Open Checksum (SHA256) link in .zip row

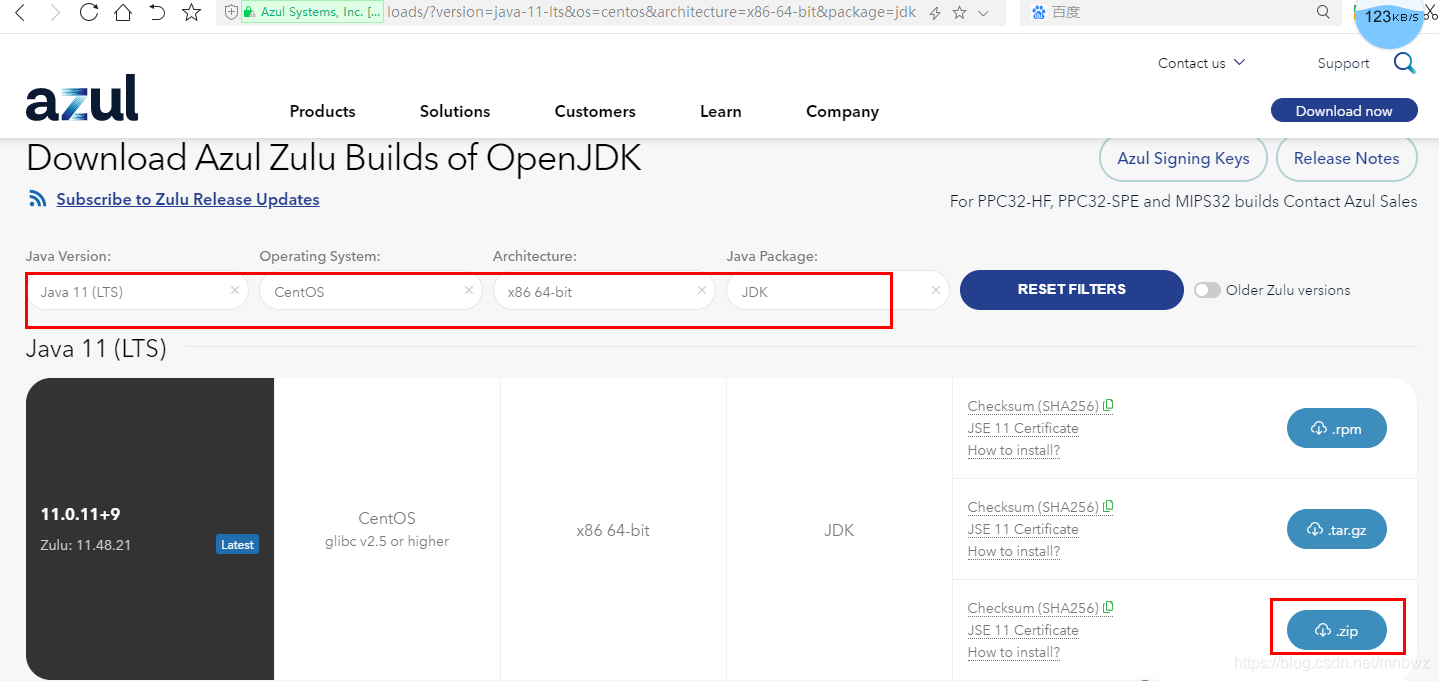pyautogui.click(x=1033, y=608)
